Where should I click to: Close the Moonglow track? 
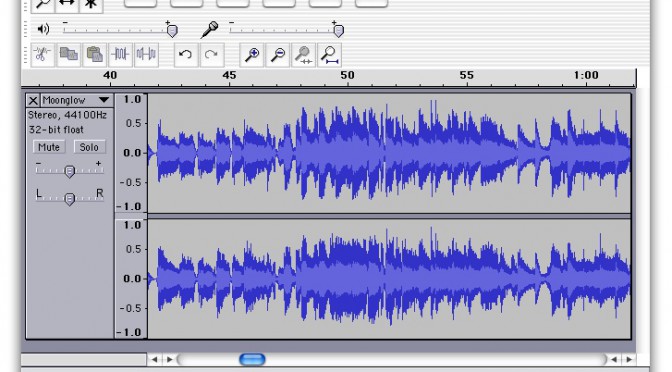point(33,100)
